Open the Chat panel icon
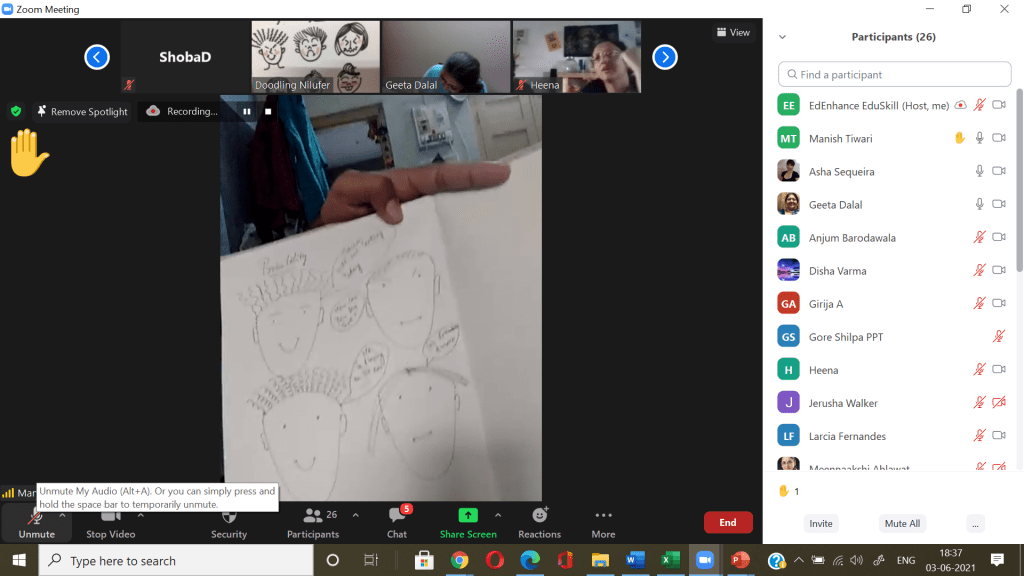The height and width of the screenshot is (576, 1024). (397, 516)
